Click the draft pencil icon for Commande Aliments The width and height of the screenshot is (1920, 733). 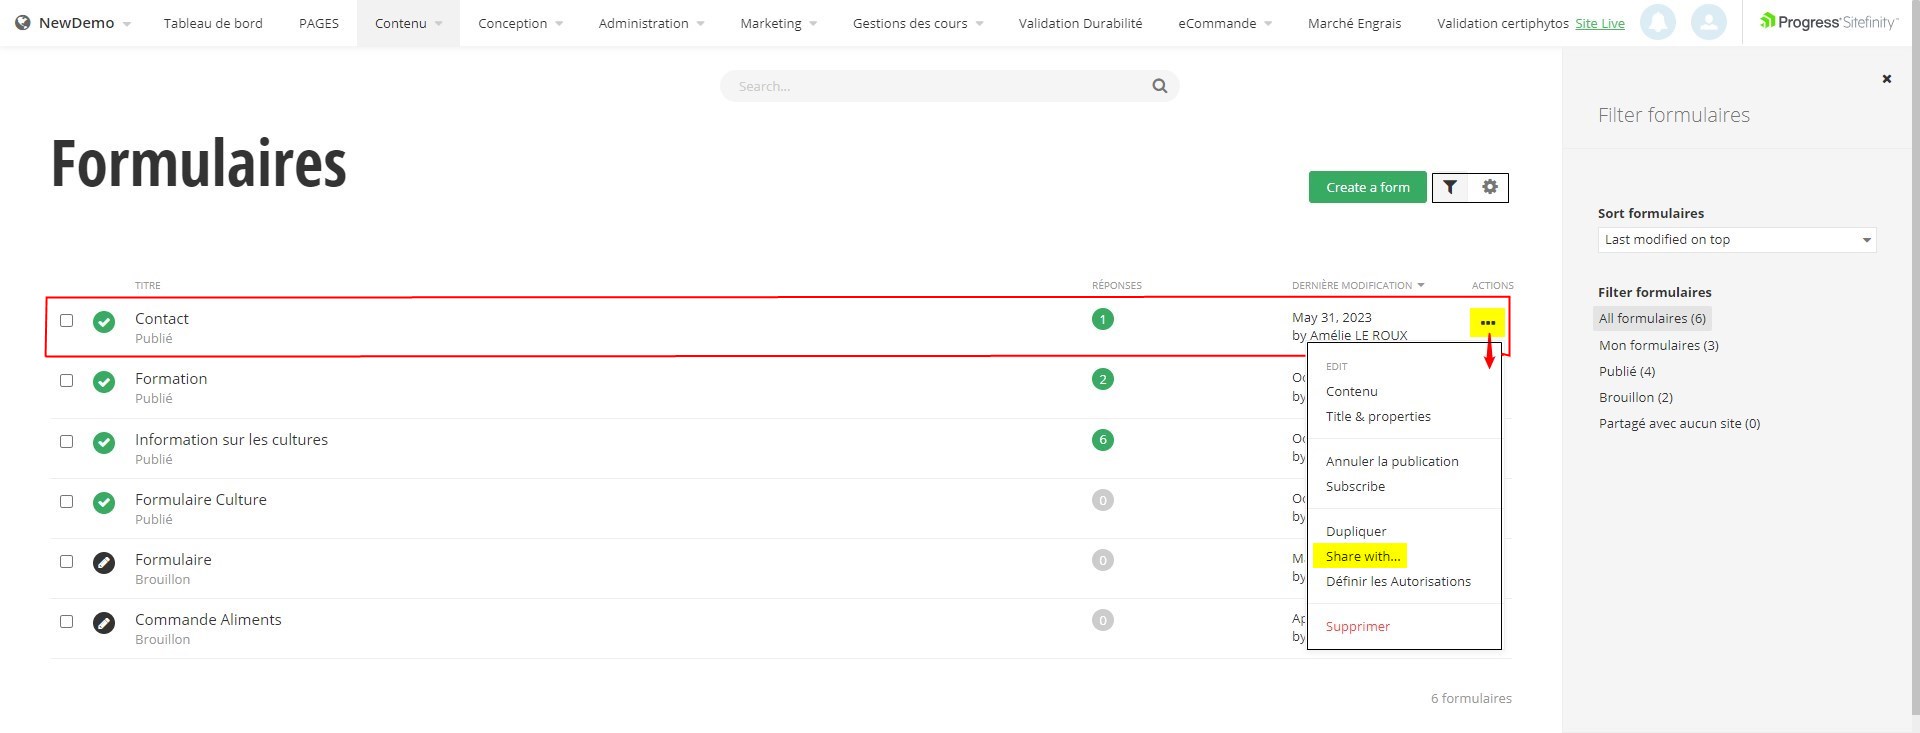[104, 622]
